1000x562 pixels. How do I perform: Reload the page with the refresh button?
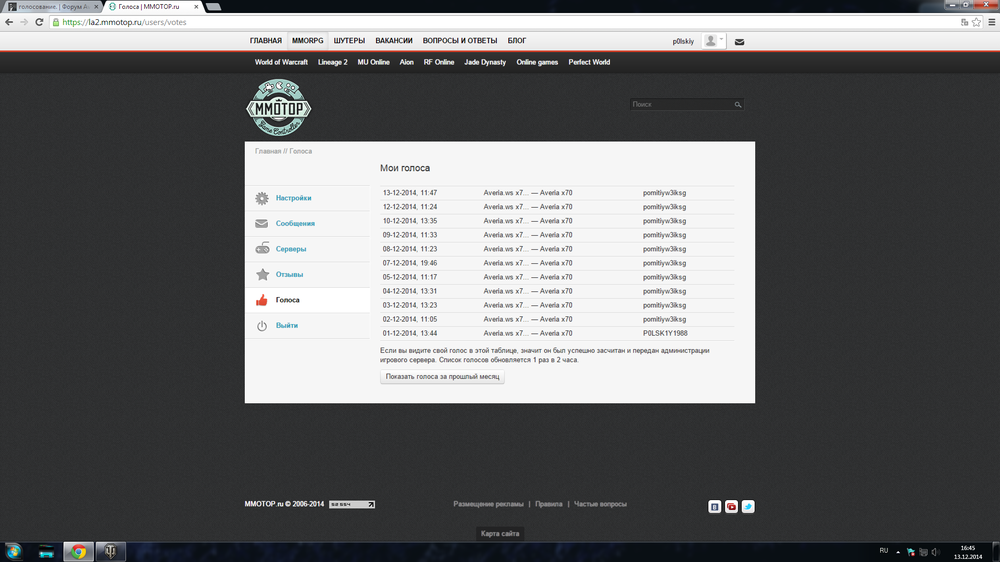tap(38, 21)
